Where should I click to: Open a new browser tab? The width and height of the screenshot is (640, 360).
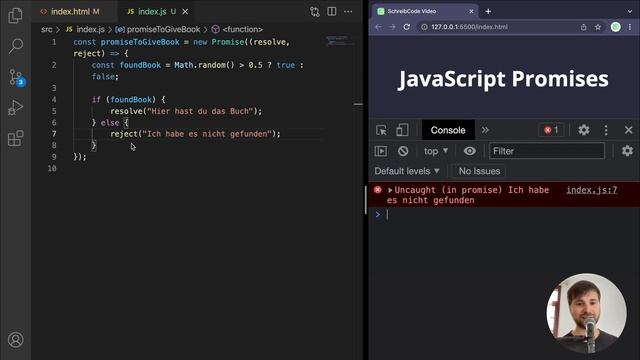[x=488, y=11]
